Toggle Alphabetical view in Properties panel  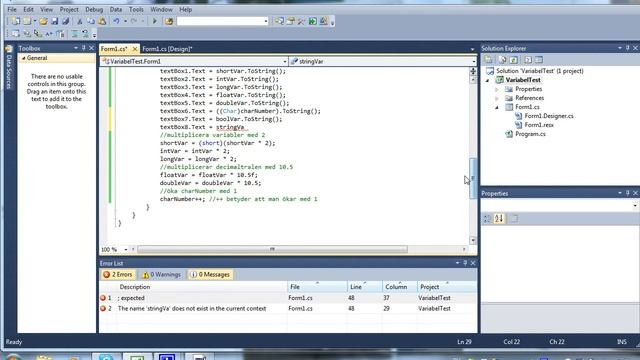499,219
